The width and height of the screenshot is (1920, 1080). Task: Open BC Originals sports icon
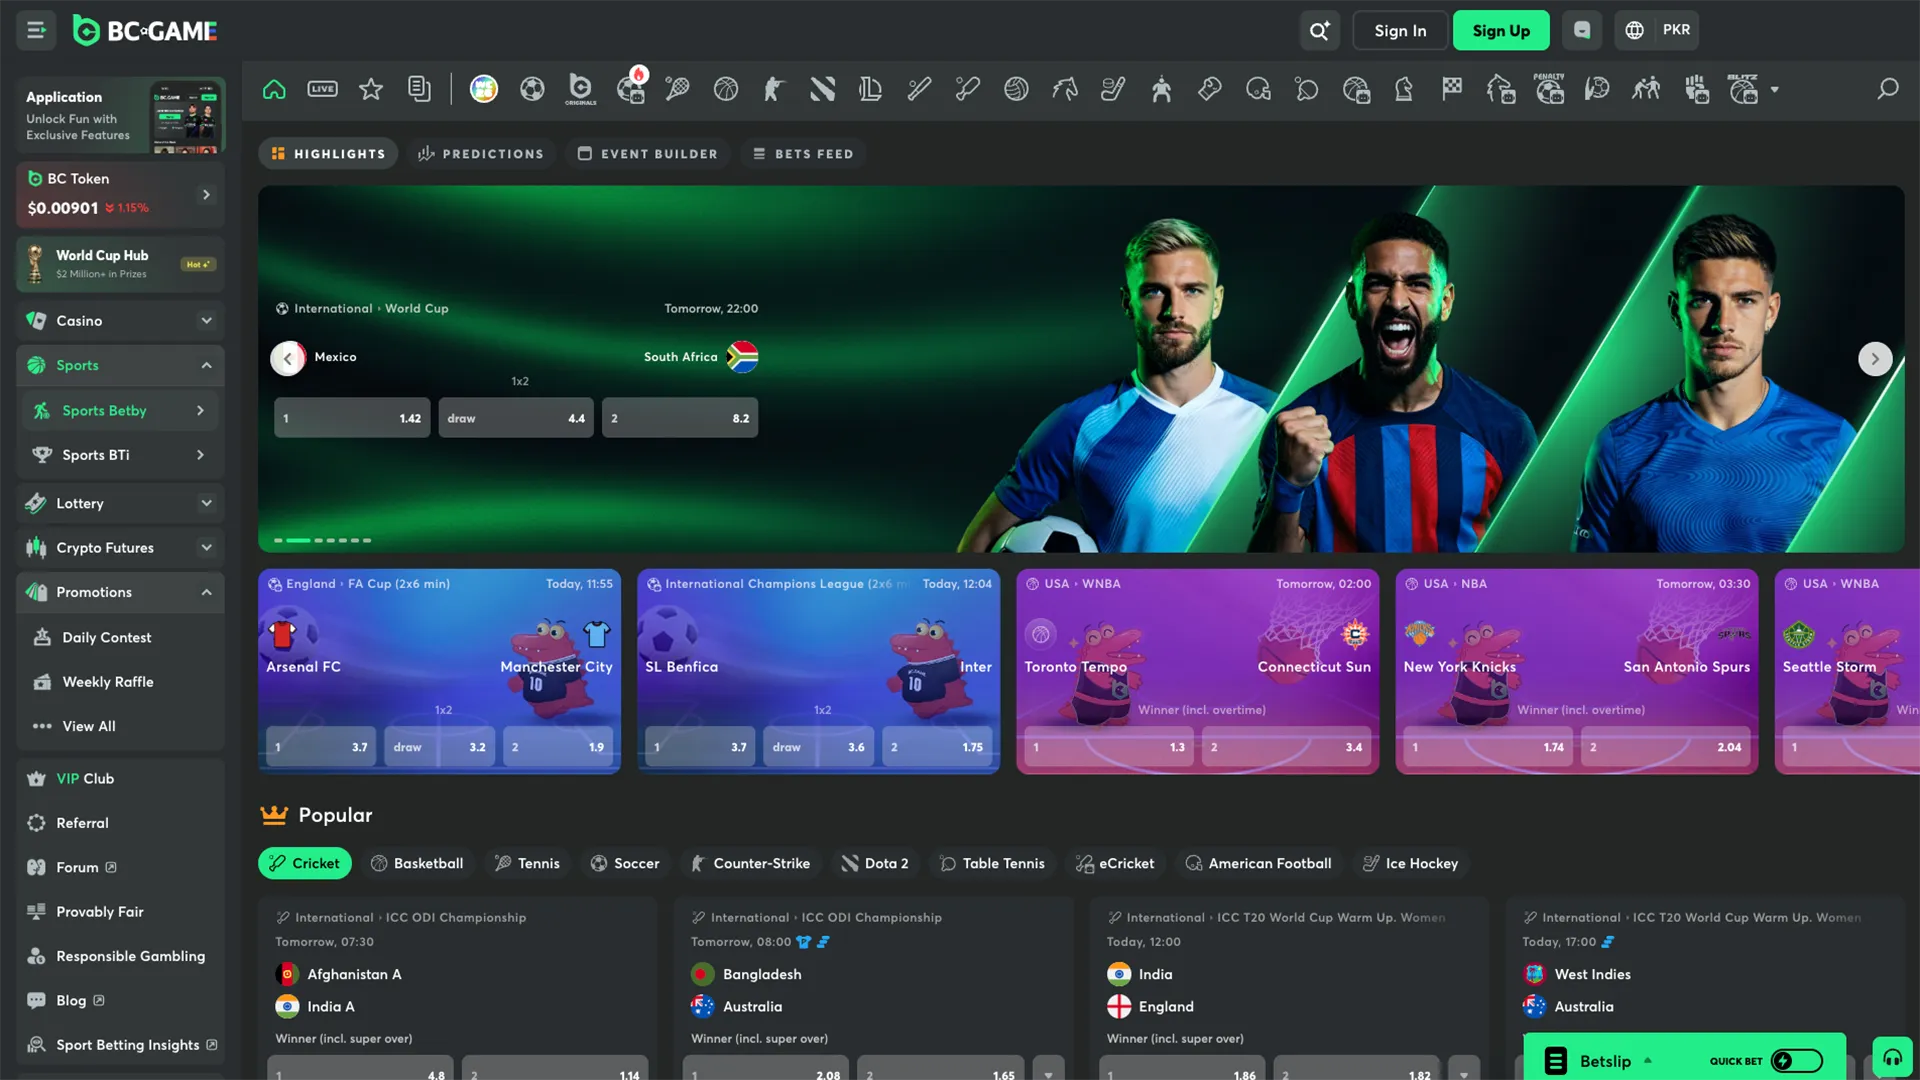tap(580, 89)
